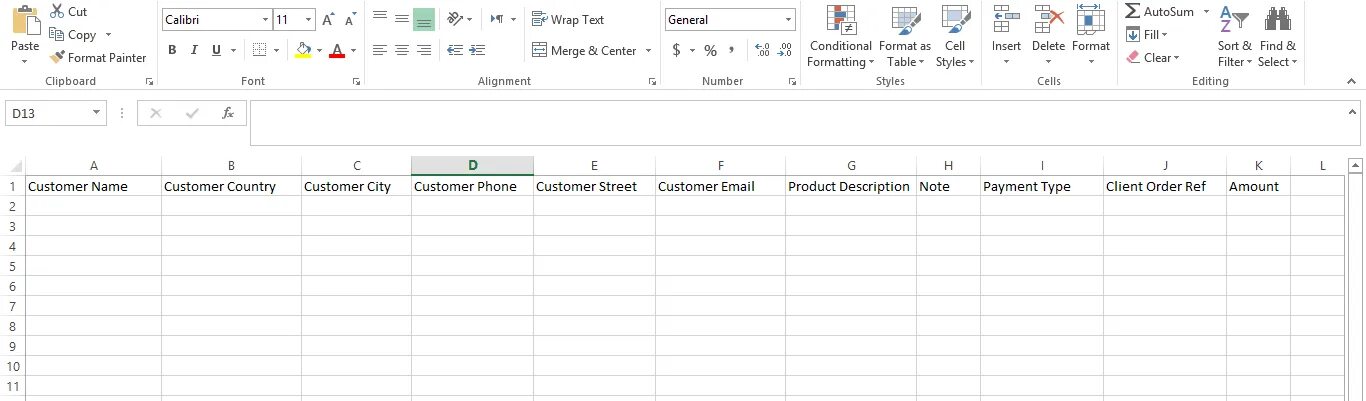Click the Find & Select binoculars

coord(1277,22)
